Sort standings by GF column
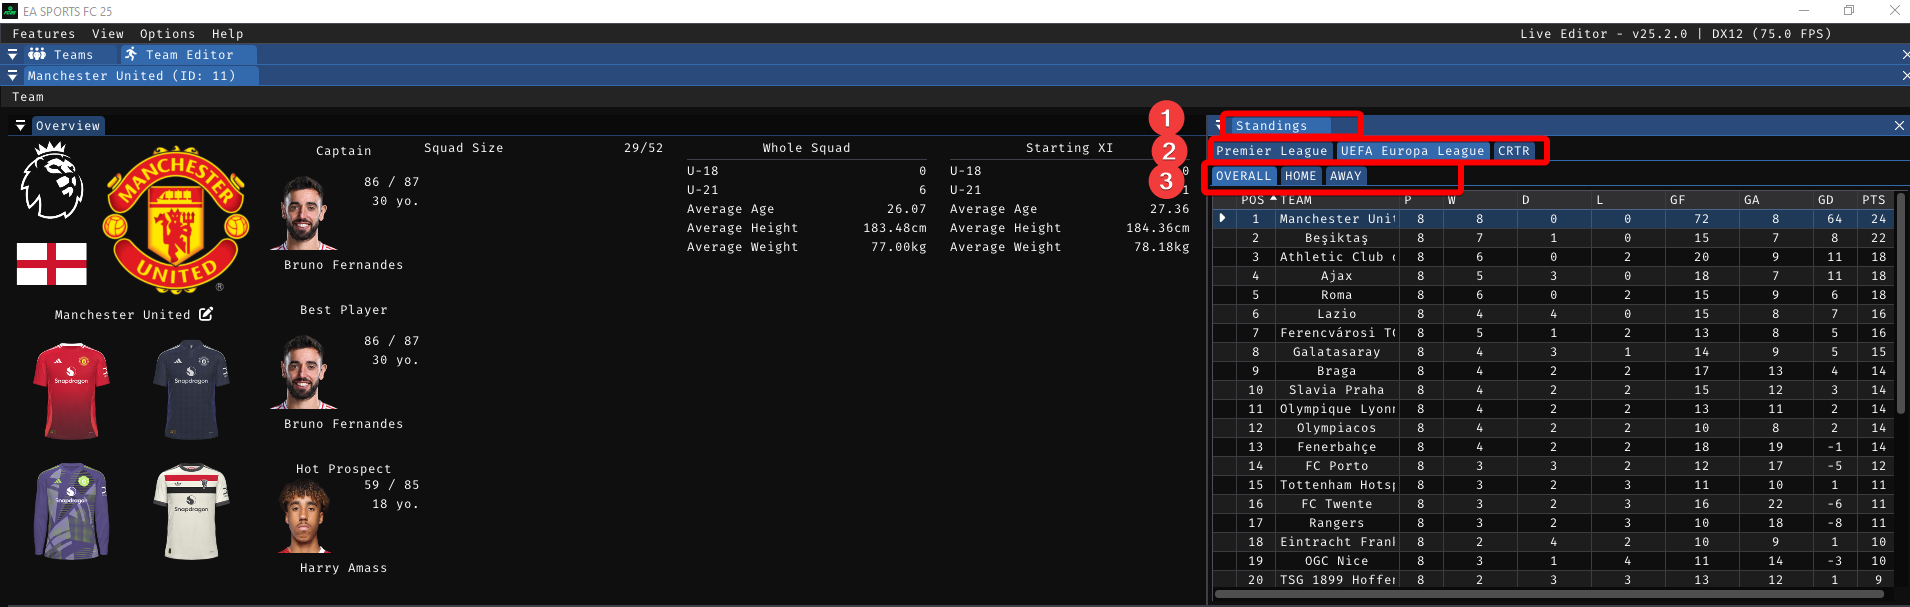The height and width of the screenshot is (607, 1910). [1701, 200]
